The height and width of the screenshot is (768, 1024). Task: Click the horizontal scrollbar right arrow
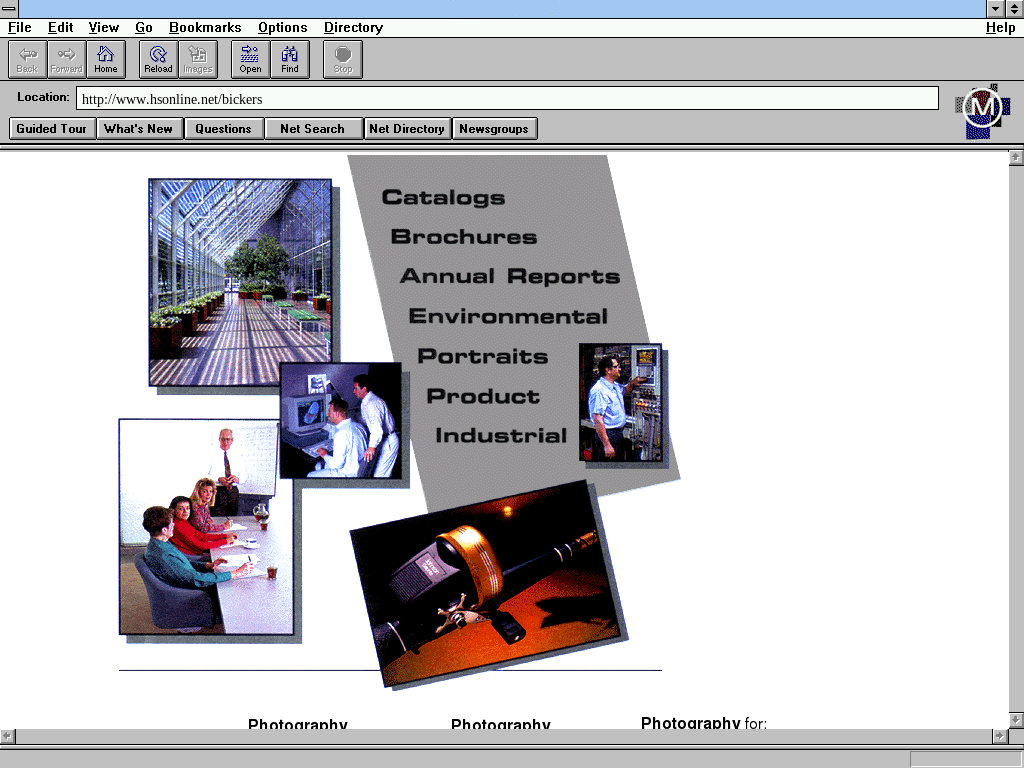(x=999, y=736)
